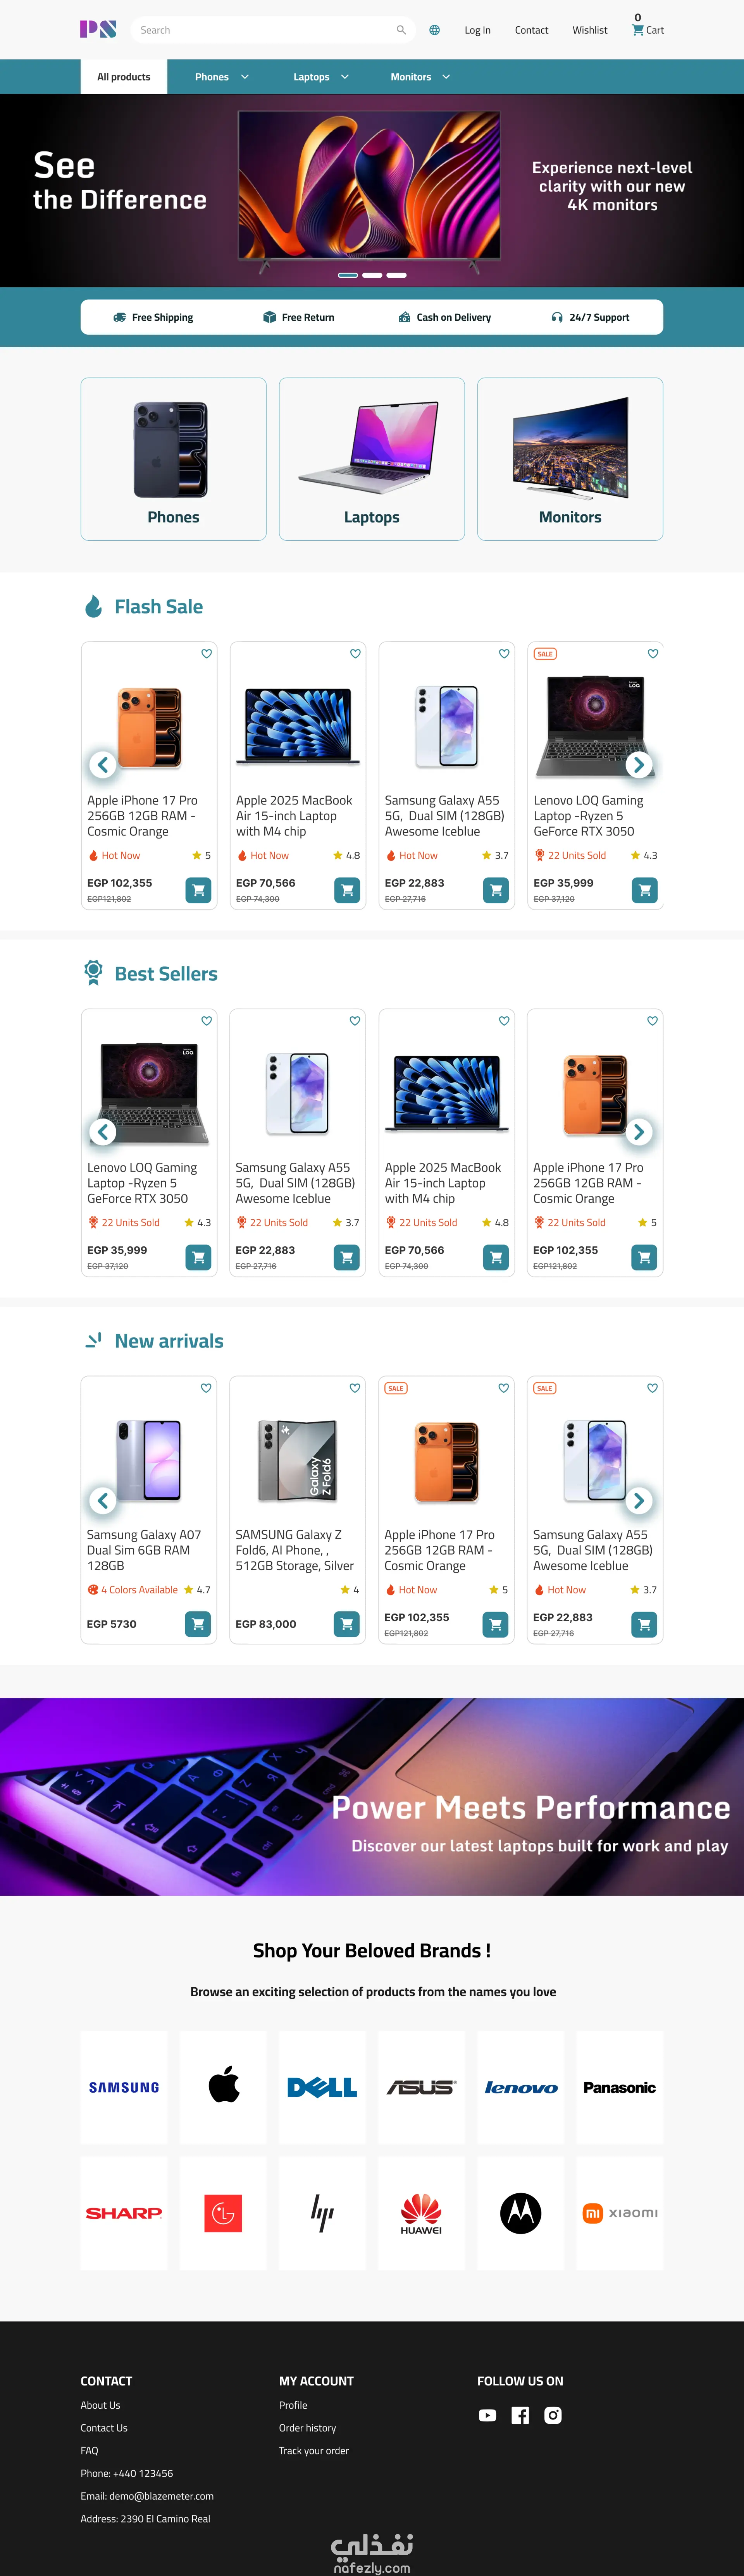
Task: Expand the Monitors dropdown menu
Action: tap(420, 77)
